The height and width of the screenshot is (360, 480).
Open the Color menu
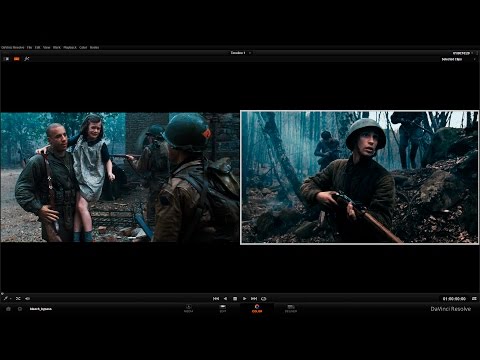pos(83,48)
